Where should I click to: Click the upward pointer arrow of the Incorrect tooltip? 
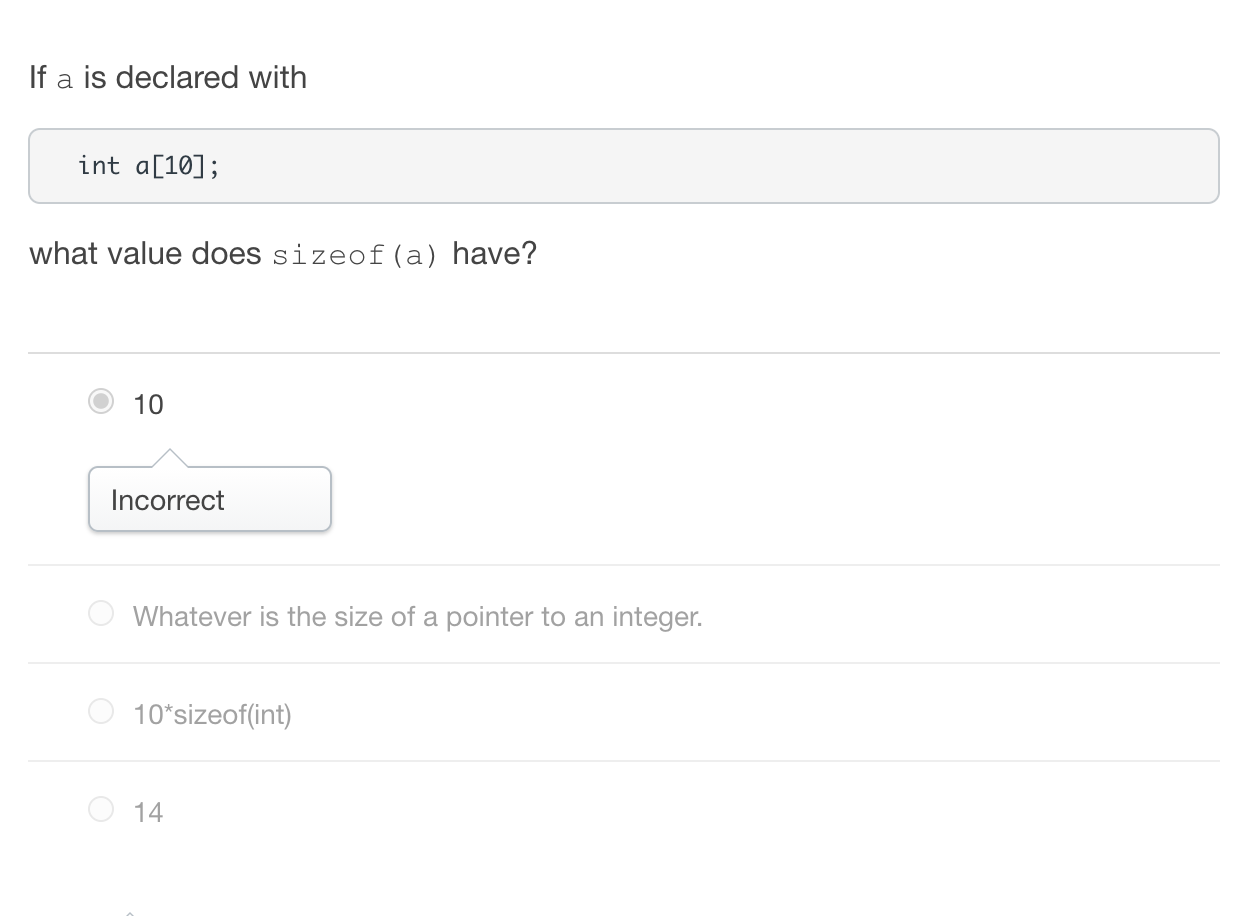[170, 458]
